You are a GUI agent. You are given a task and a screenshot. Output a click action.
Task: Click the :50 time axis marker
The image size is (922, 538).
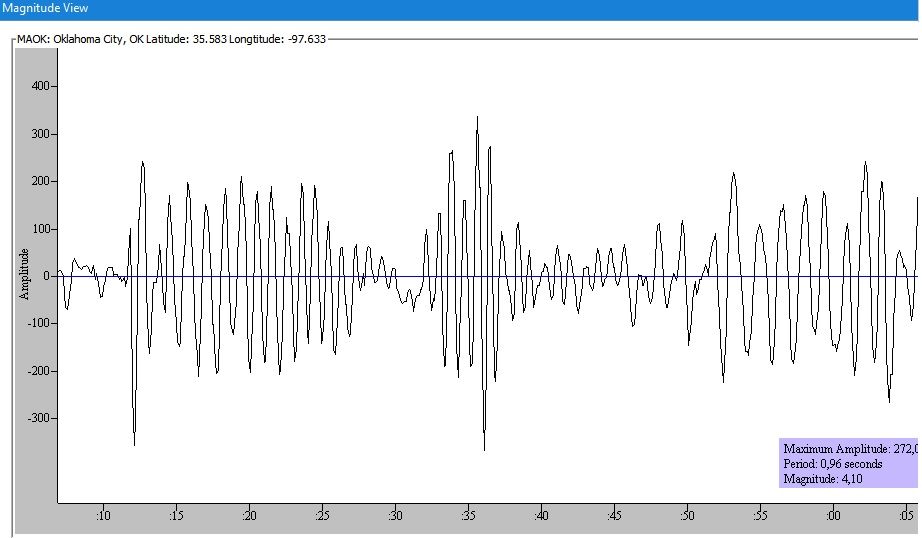pyautogui.click(x=687, y=516)
